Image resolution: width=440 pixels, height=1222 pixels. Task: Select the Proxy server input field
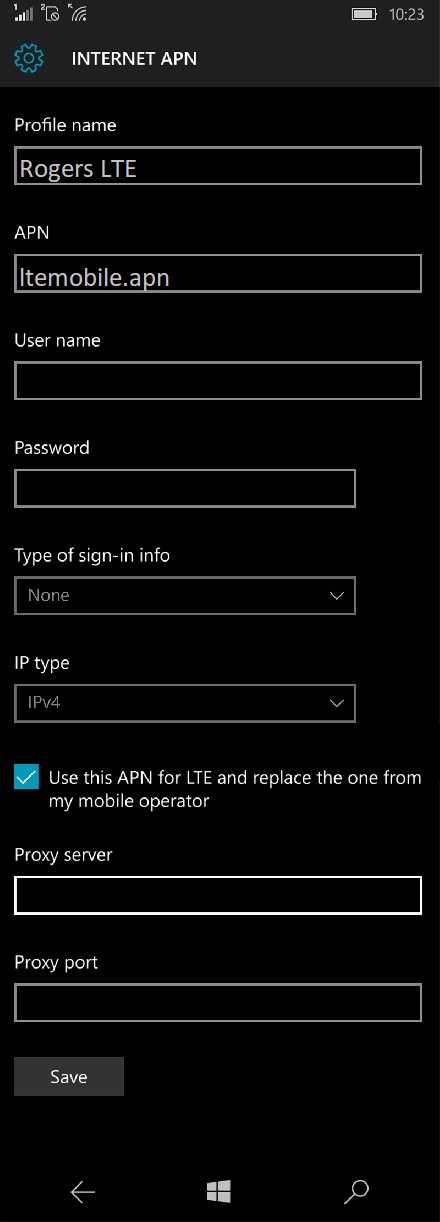point(218,895)
